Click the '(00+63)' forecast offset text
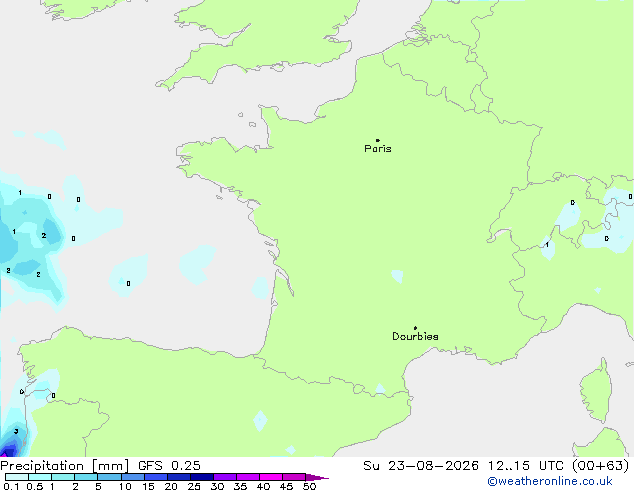This screenshot has height=490, width=634. [601, 466]
